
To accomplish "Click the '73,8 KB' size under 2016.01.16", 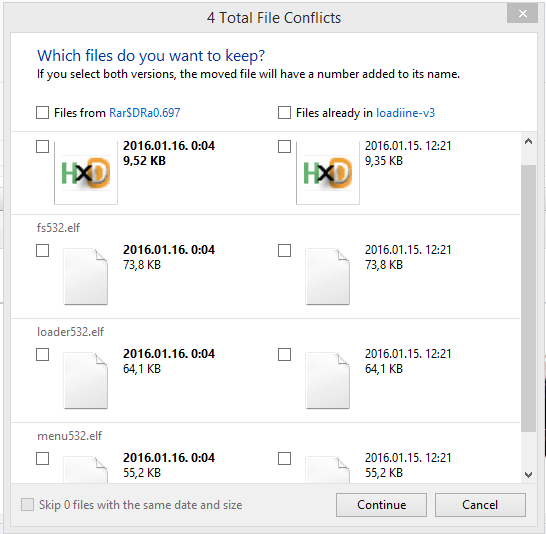I will [x=142, y=265].
